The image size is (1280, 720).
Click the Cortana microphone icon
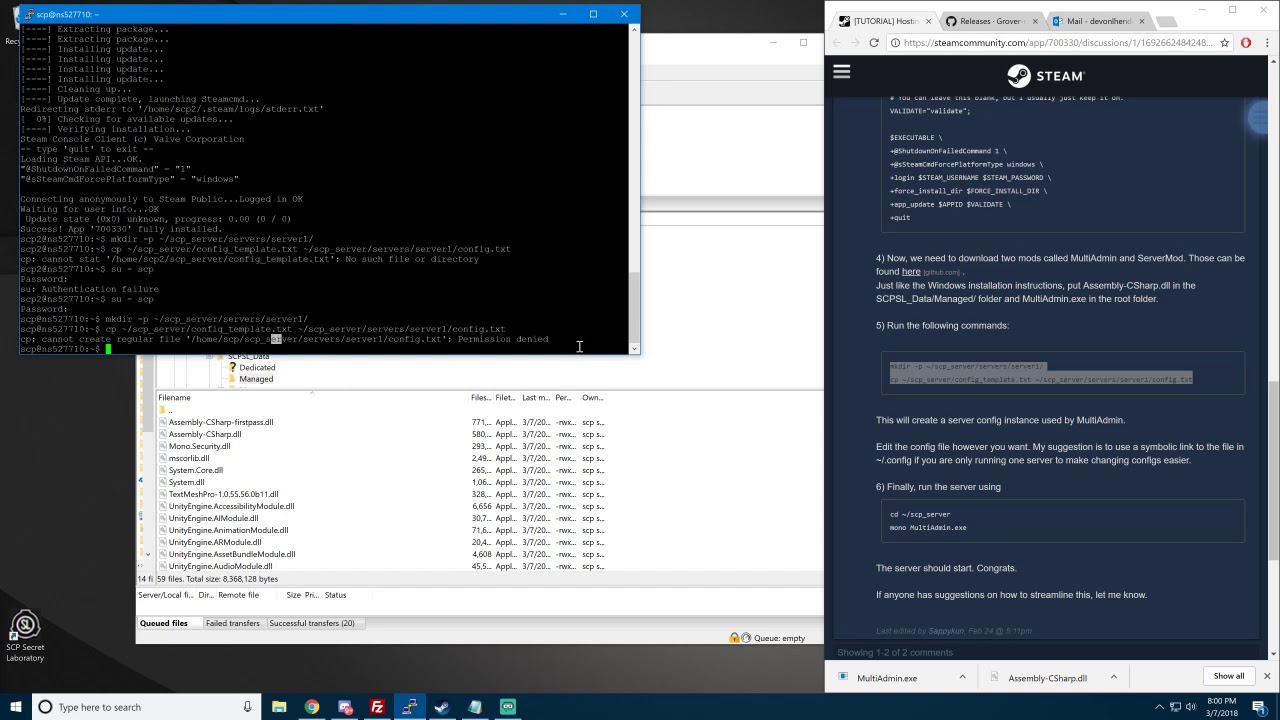247,707
